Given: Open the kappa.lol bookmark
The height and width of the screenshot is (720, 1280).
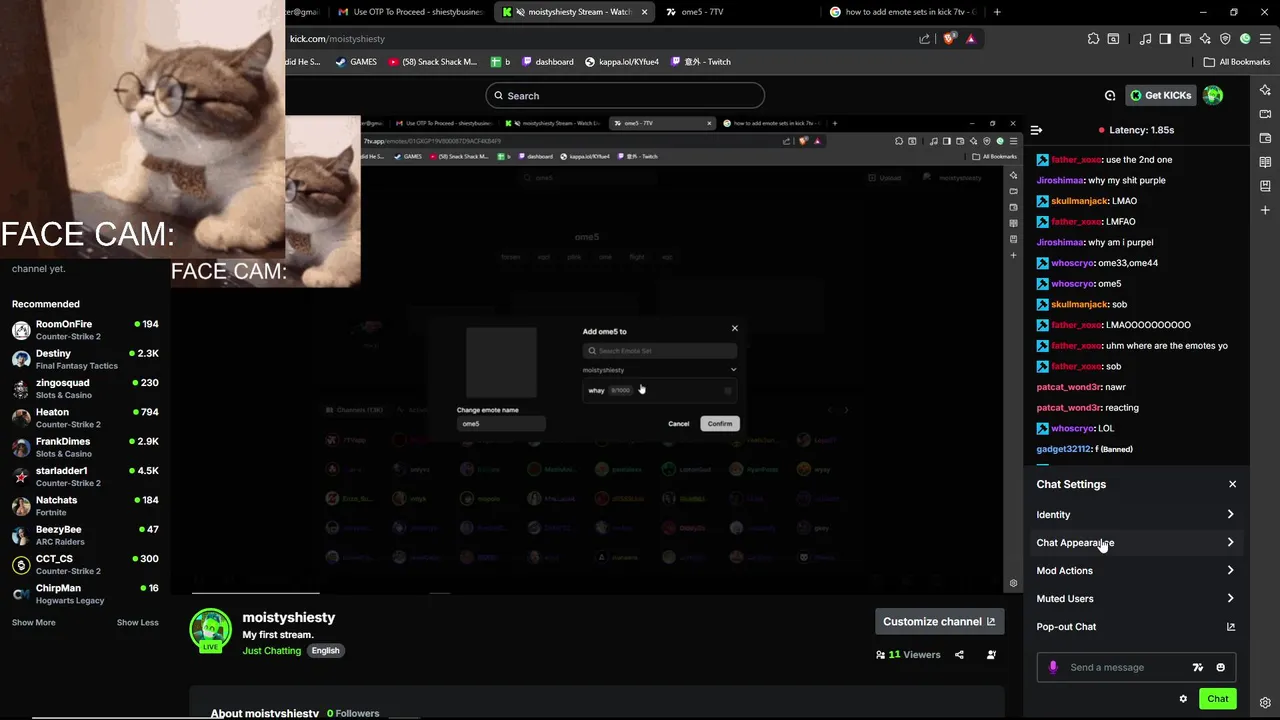Looking at the screenshot, I should pyautogui.click(x=622, y=62).
